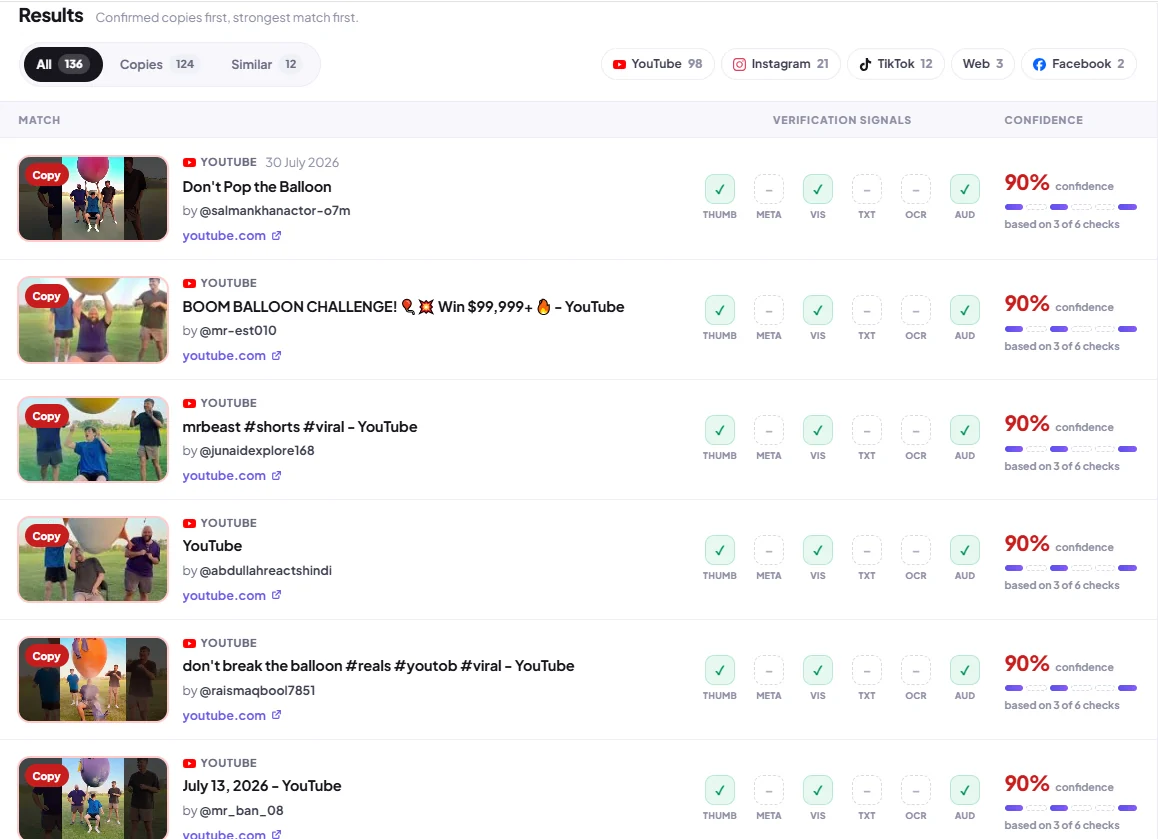The width and height of the screenshot is (1158, 839).
Task: Click VIS check icon in @mr_ban_08 row
Action: coord(818,790)
